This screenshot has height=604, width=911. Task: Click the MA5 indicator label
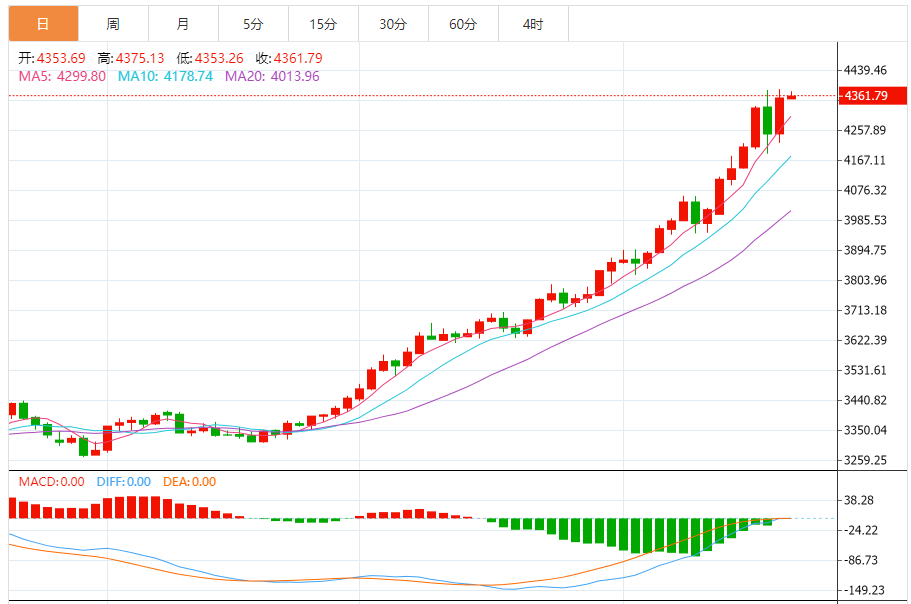click(x=62, y=76)
